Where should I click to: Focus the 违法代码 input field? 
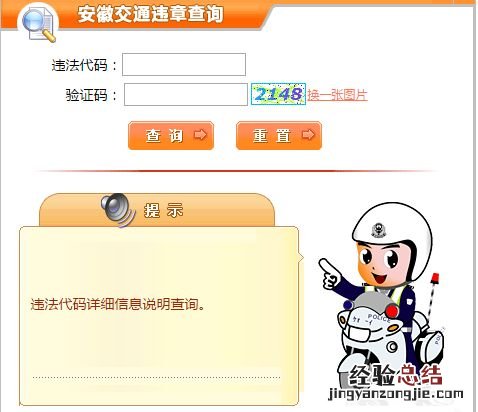184,64
